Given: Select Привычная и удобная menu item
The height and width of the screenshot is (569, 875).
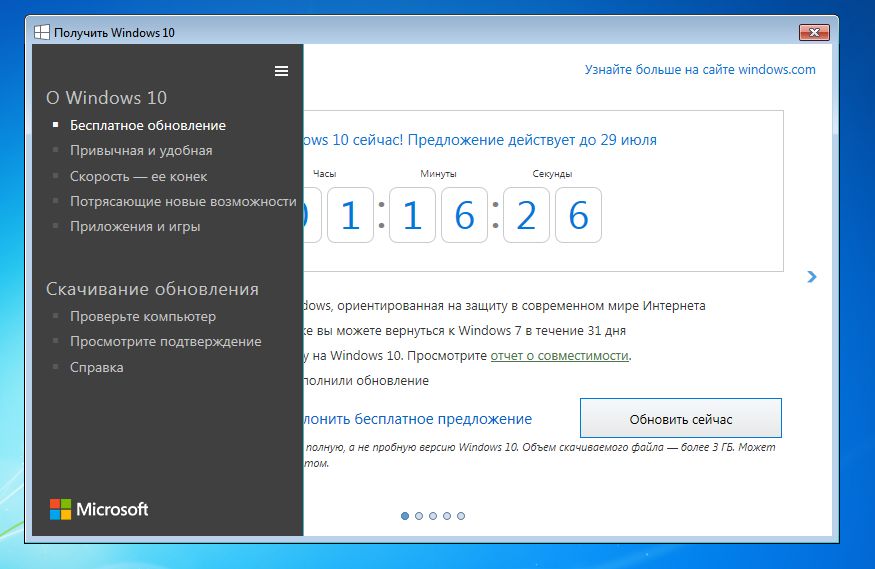Looking at the screenshot, I should 141,151.
